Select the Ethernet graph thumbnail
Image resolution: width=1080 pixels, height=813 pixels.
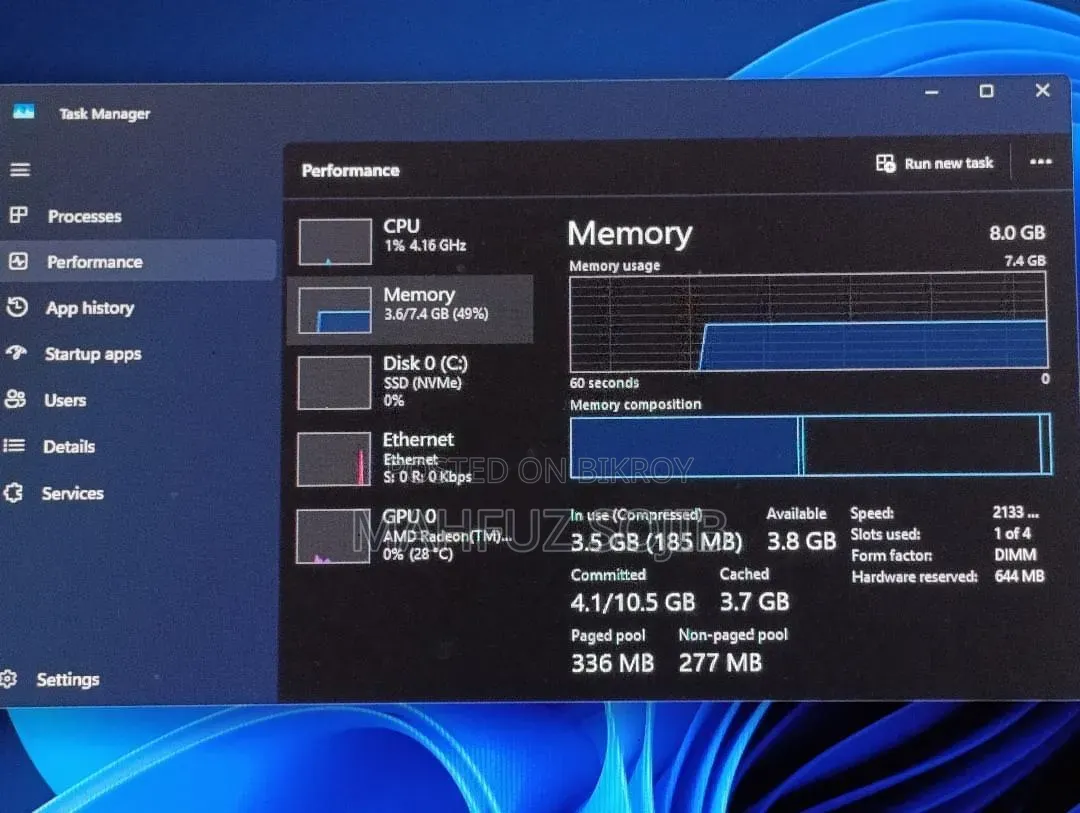[x=334, y=460]
